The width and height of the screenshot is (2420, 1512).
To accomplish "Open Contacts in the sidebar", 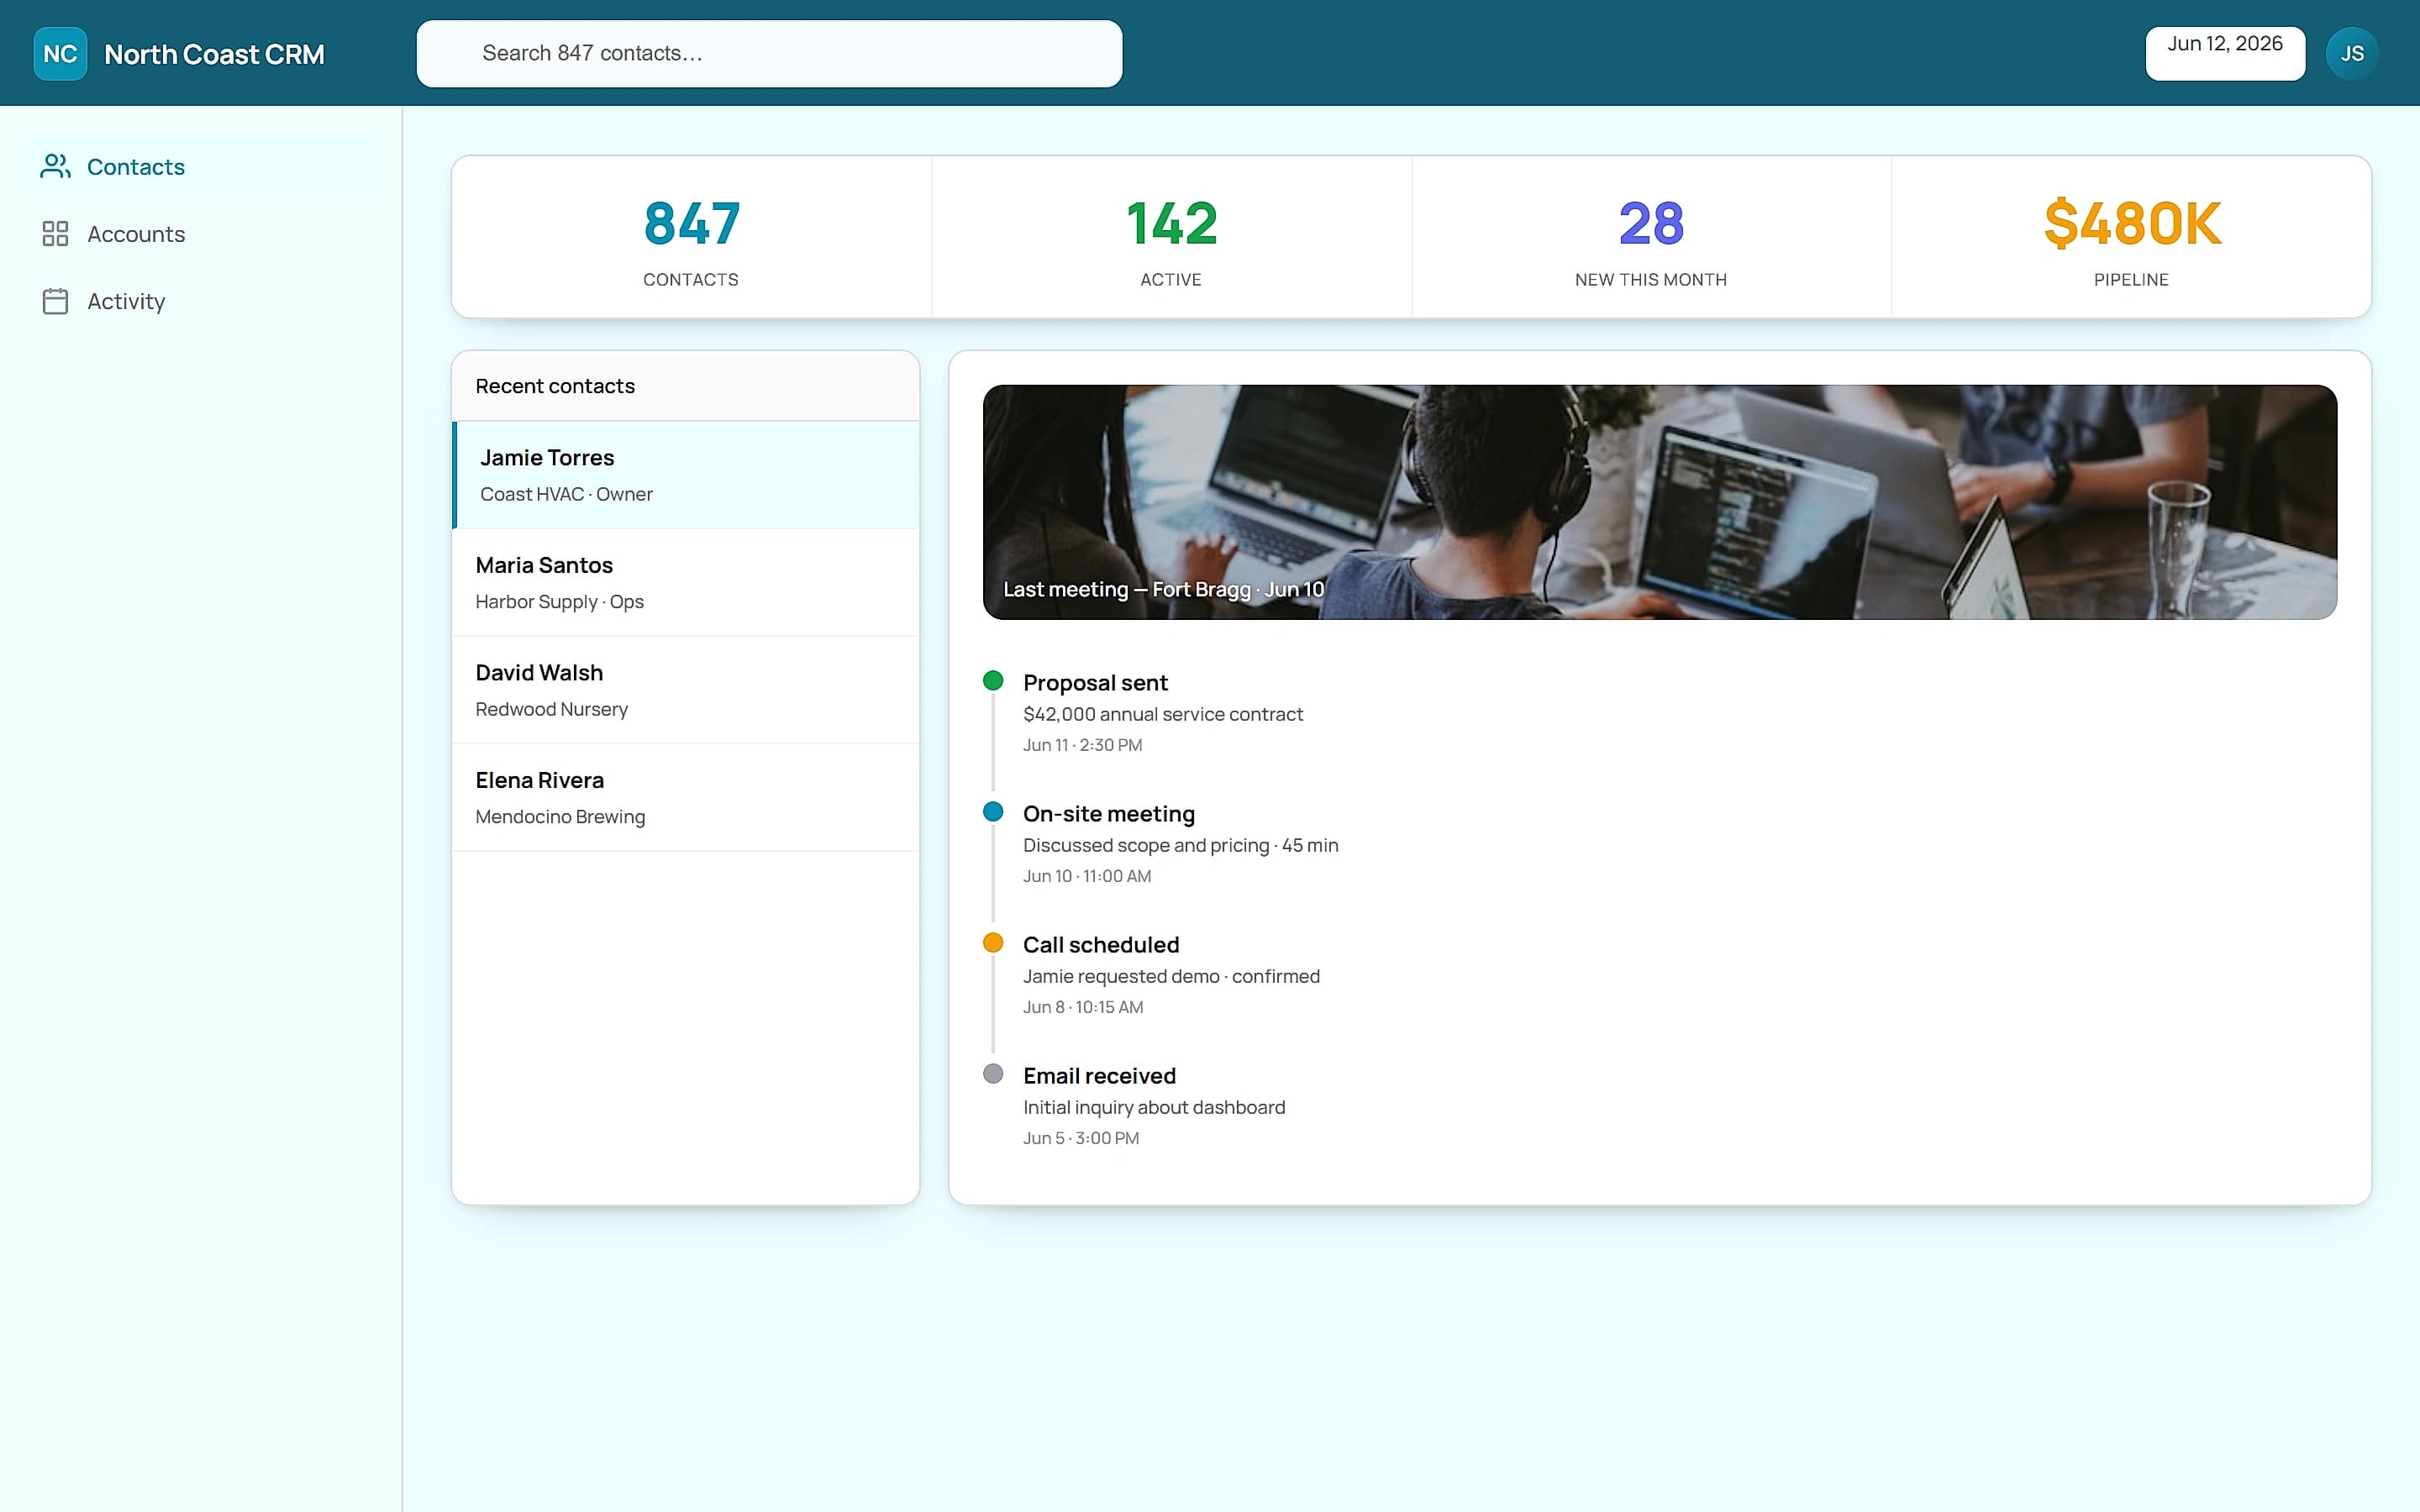I will coord(201,167).
